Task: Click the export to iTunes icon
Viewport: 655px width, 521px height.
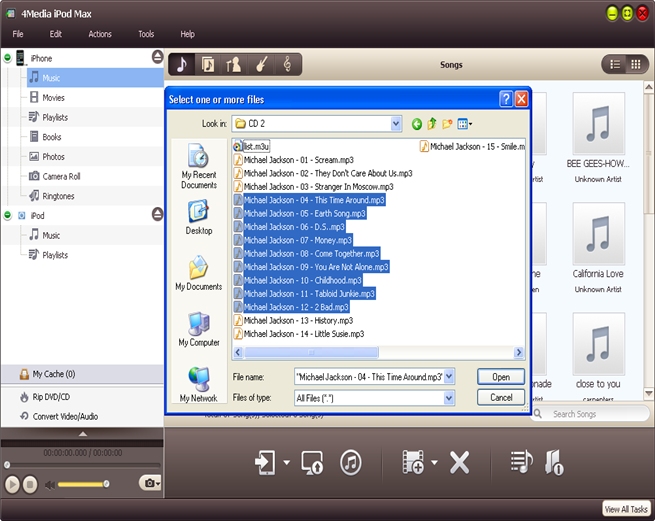Action: (350, 463)
